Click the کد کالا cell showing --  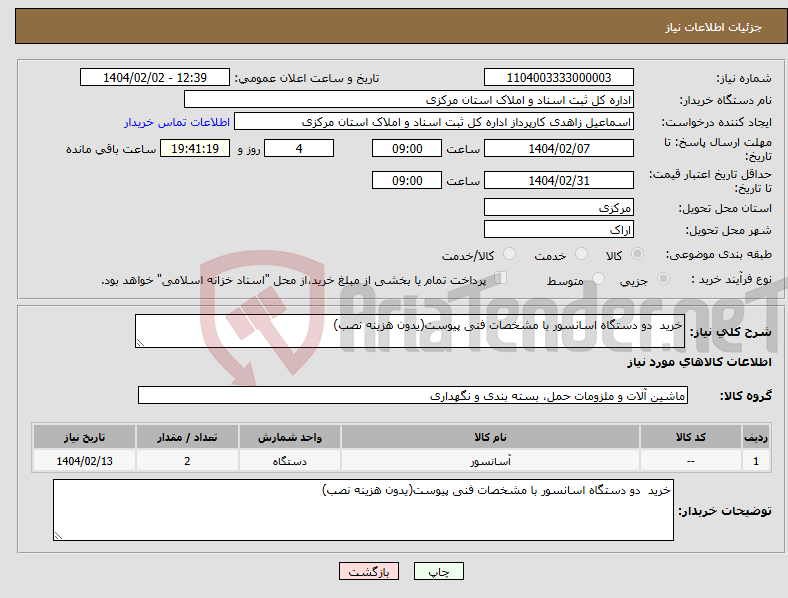click(691, 461)
